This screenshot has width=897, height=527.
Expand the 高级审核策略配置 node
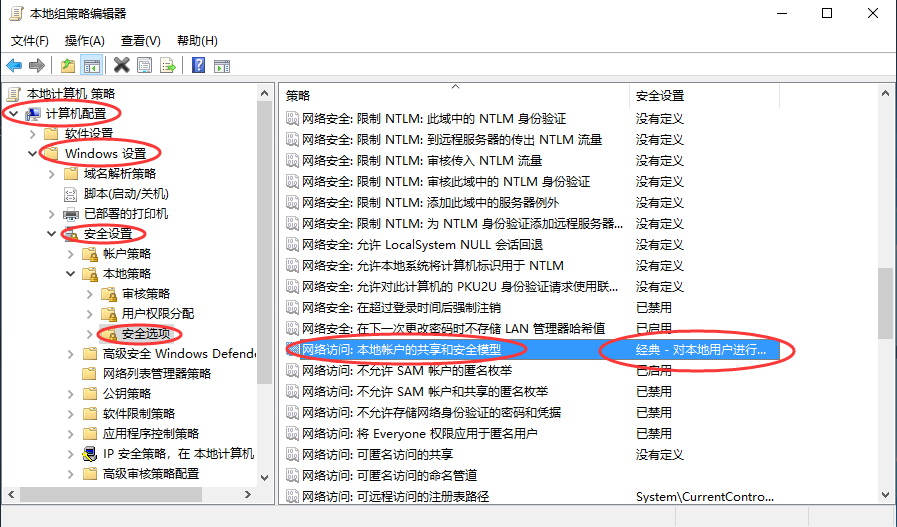[x=70, y=474]
